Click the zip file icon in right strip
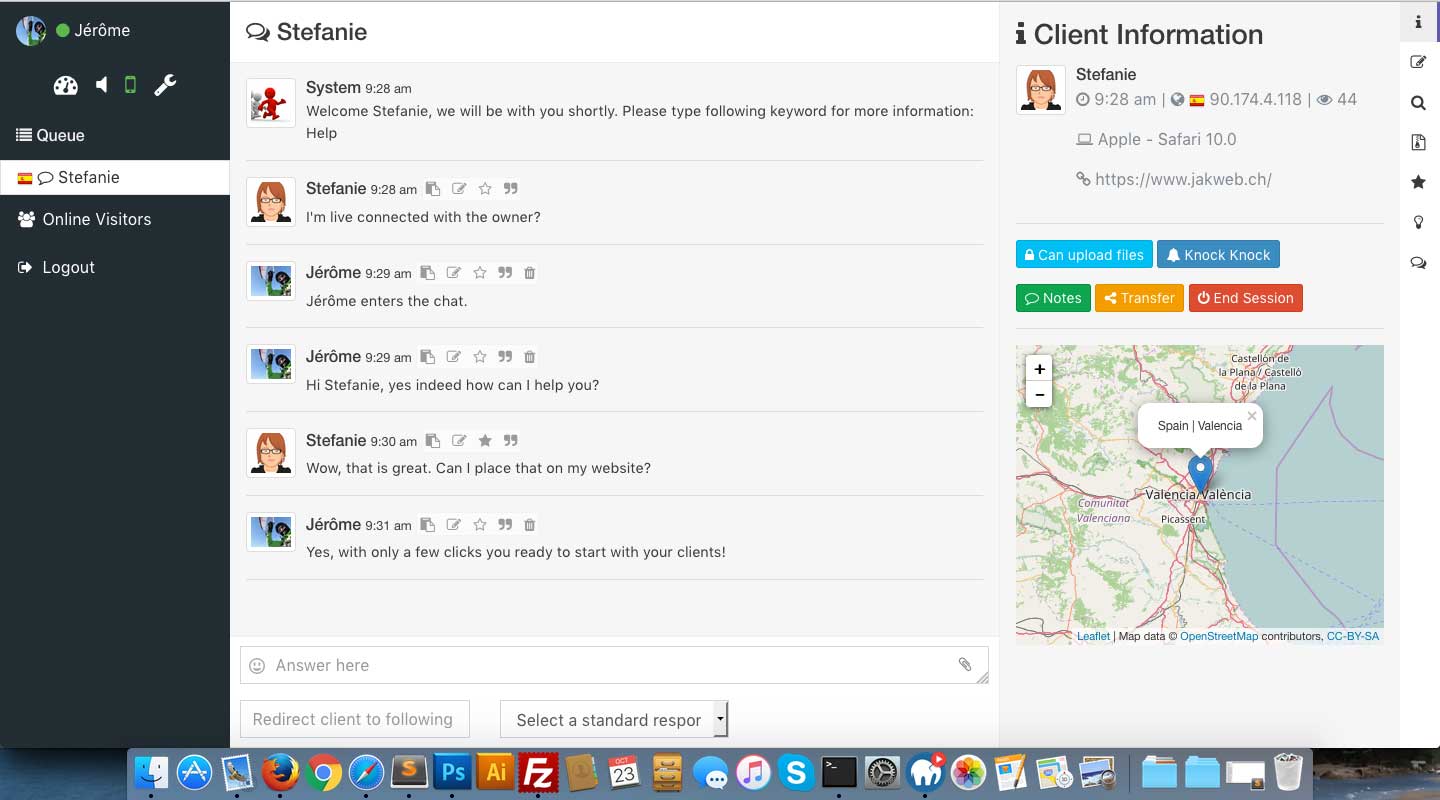This screenshot has height=800, width=1440. click(x=1418, y=142)
